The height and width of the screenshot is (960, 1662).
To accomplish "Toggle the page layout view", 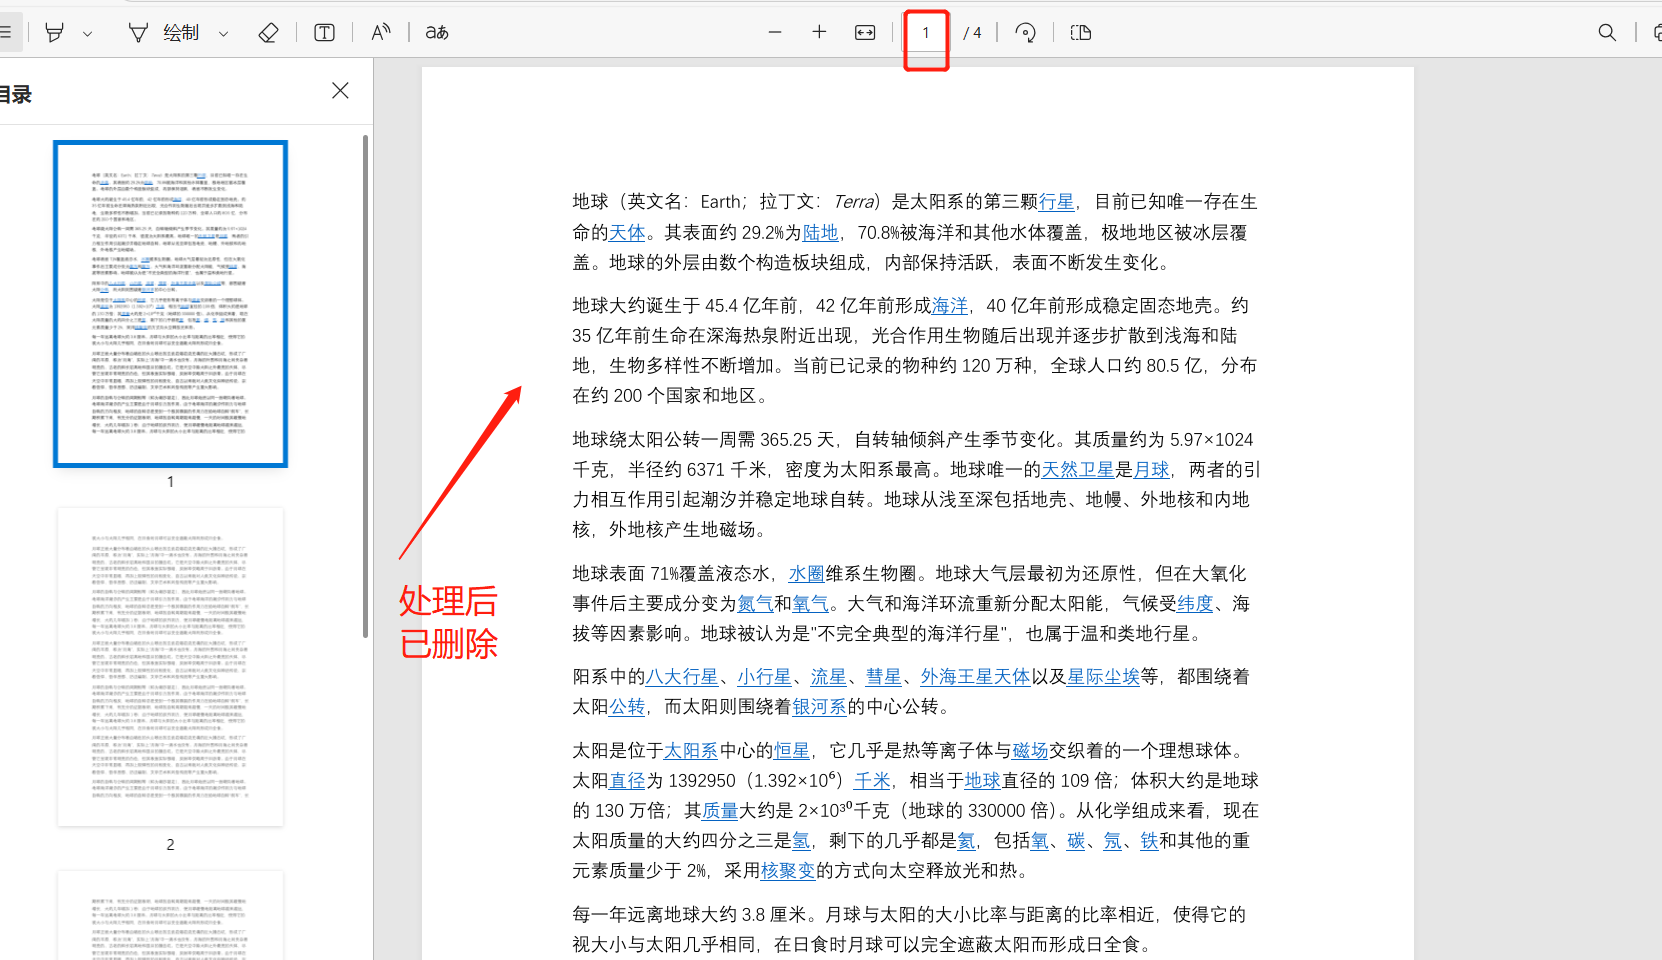I will pyautogui.click(x=1080, y=32).
